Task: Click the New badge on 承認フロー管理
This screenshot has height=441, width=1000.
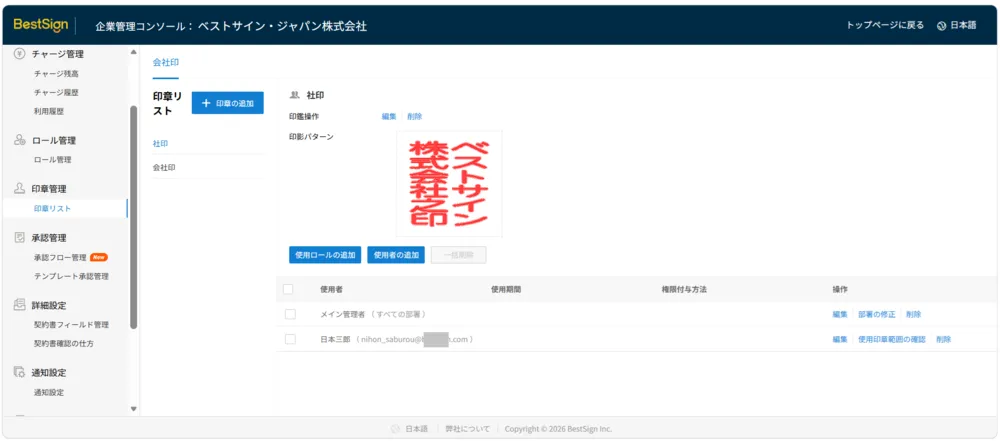Action: pos(99,257)
